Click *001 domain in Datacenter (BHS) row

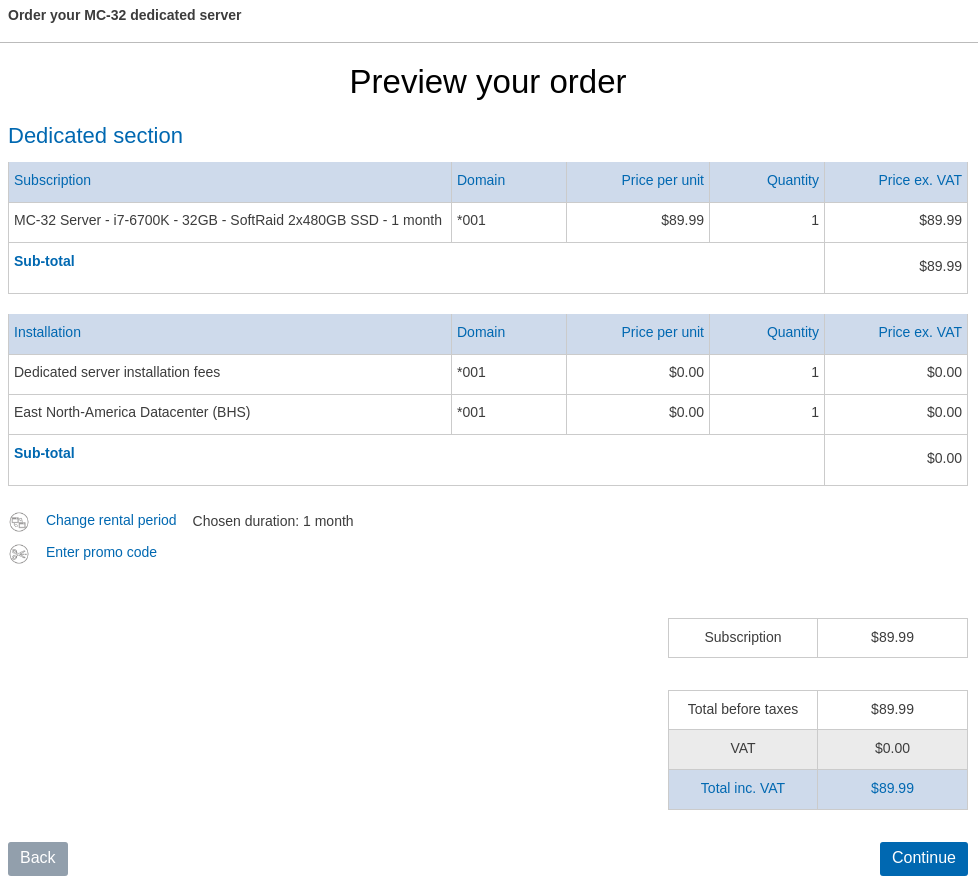click(x=472, y=412)
